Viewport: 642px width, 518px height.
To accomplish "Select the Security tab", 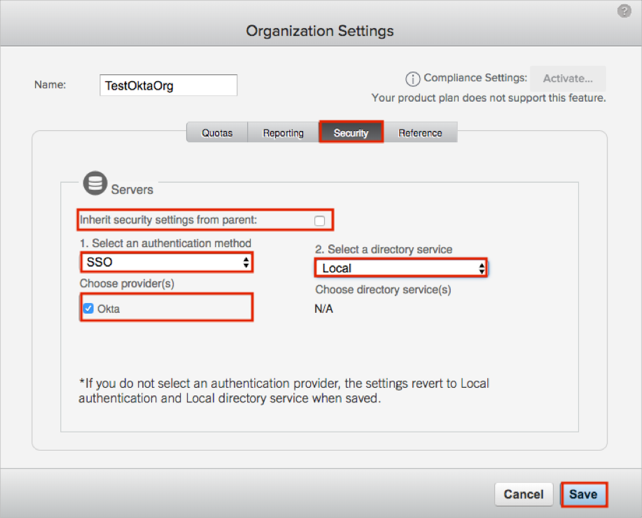I will pyautogui.click(x=351, y=133).
